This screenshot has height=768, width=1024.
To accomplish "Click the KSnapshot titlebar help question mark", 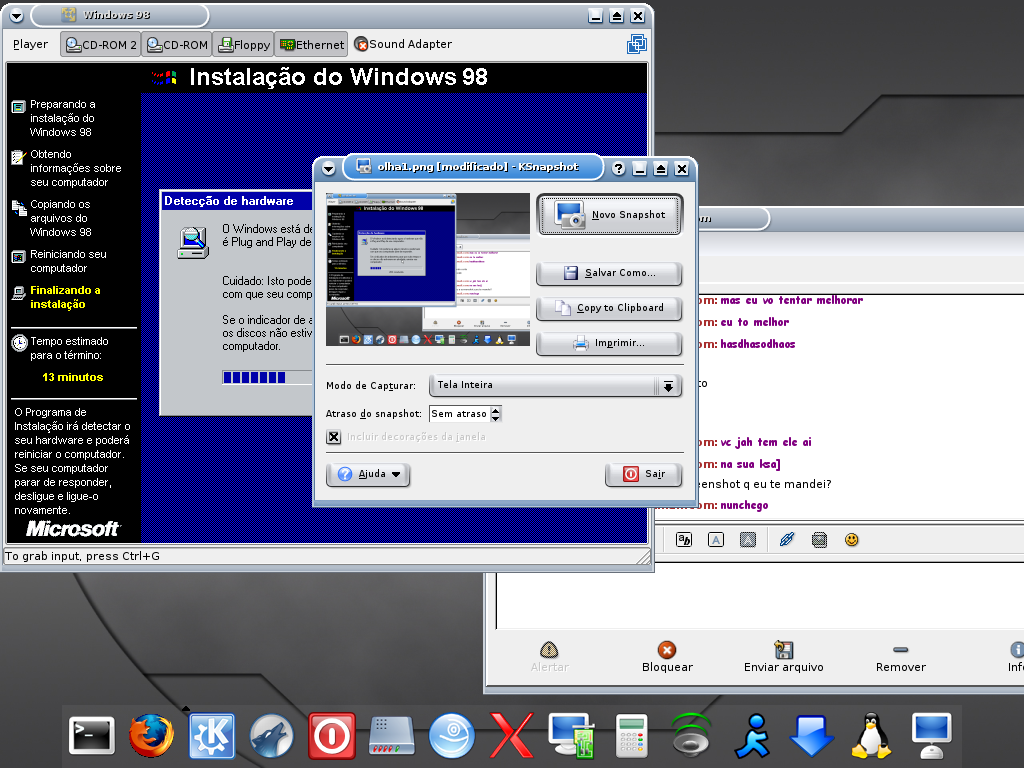I will click(x=618, y=168).
